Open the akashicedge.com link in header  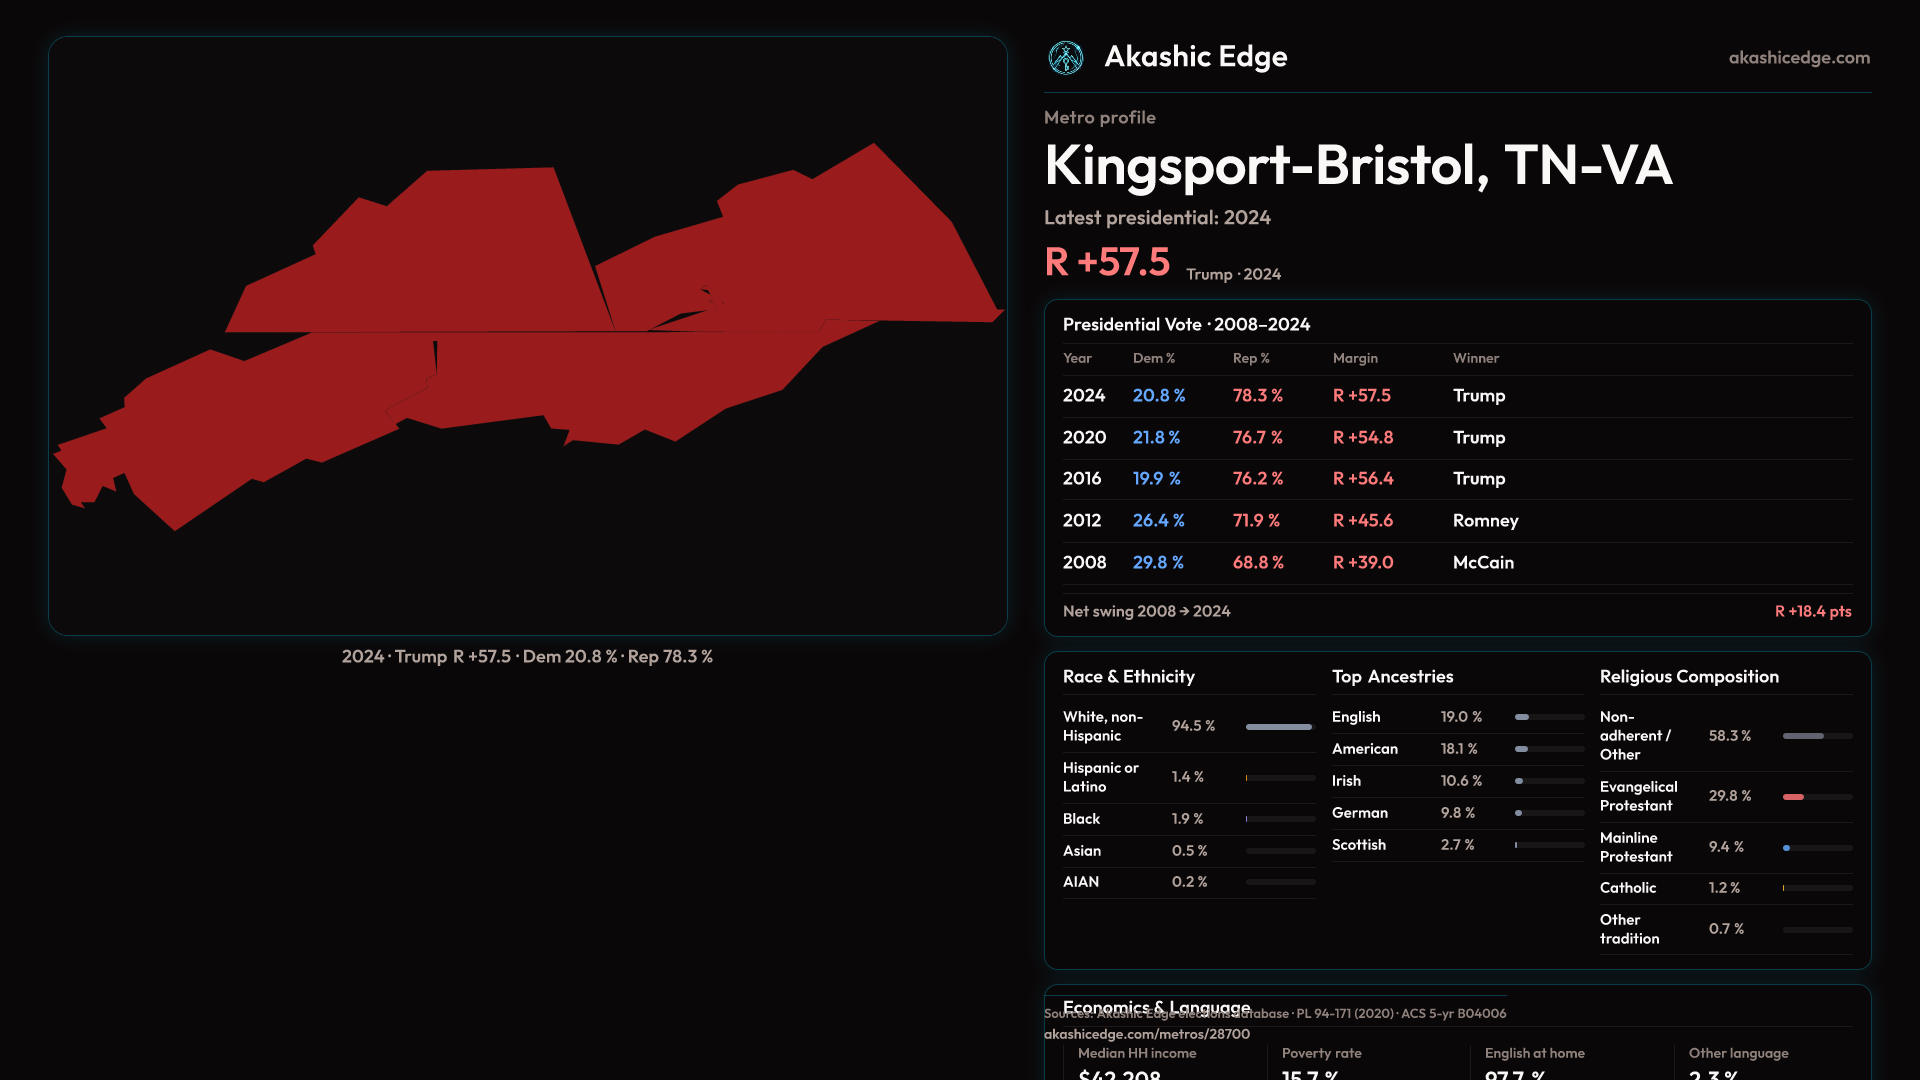(1798, 58)
